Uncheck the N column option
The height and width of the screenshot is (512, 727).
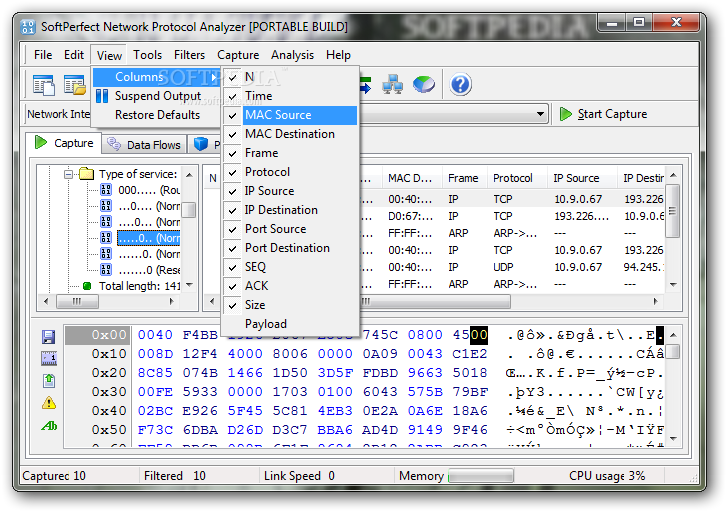pos(290,77)
